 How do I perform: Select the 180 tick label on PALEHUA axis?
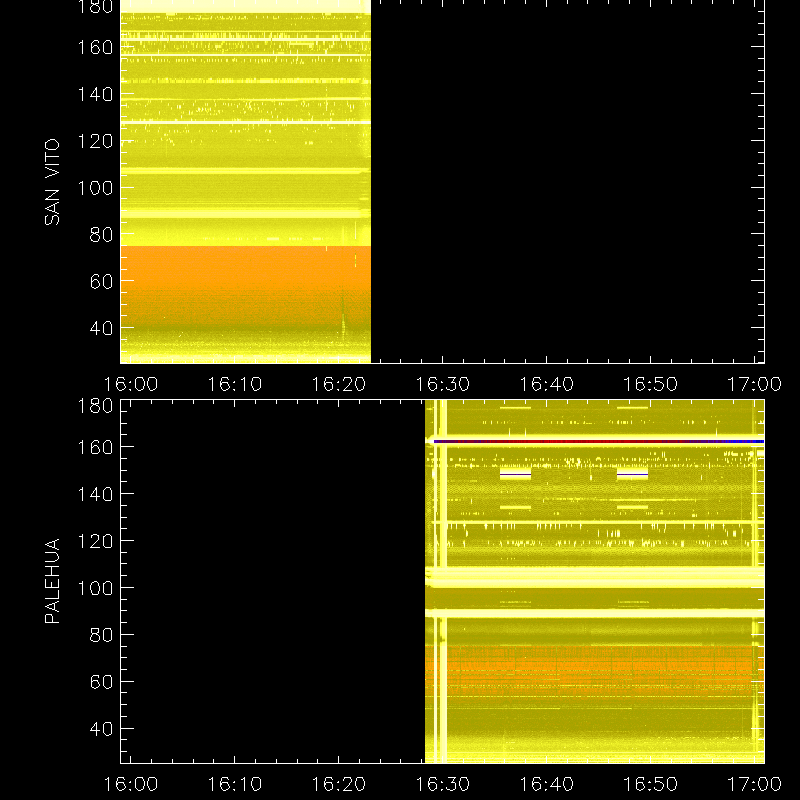[95, 406]
